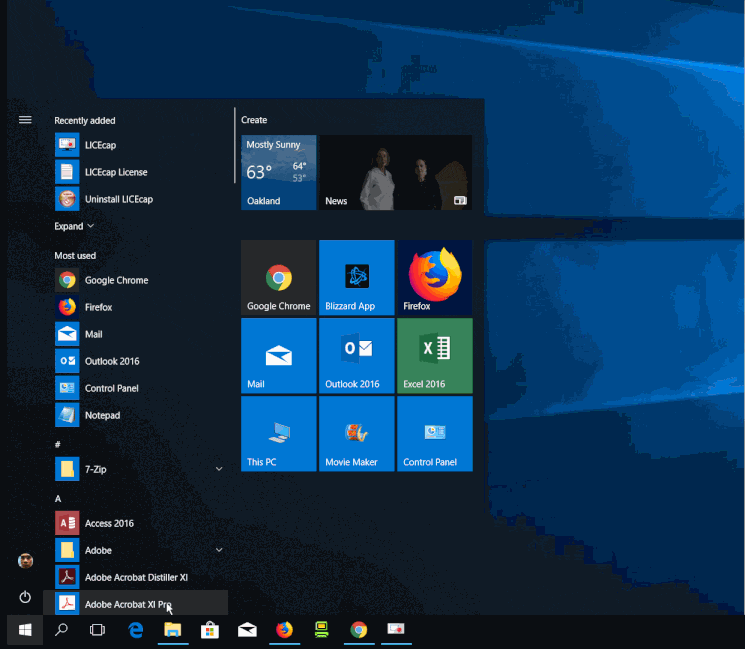This screenshot has height=649, width=745.
Task: Open the Oakland weather tile
Action: coord(279,173)
